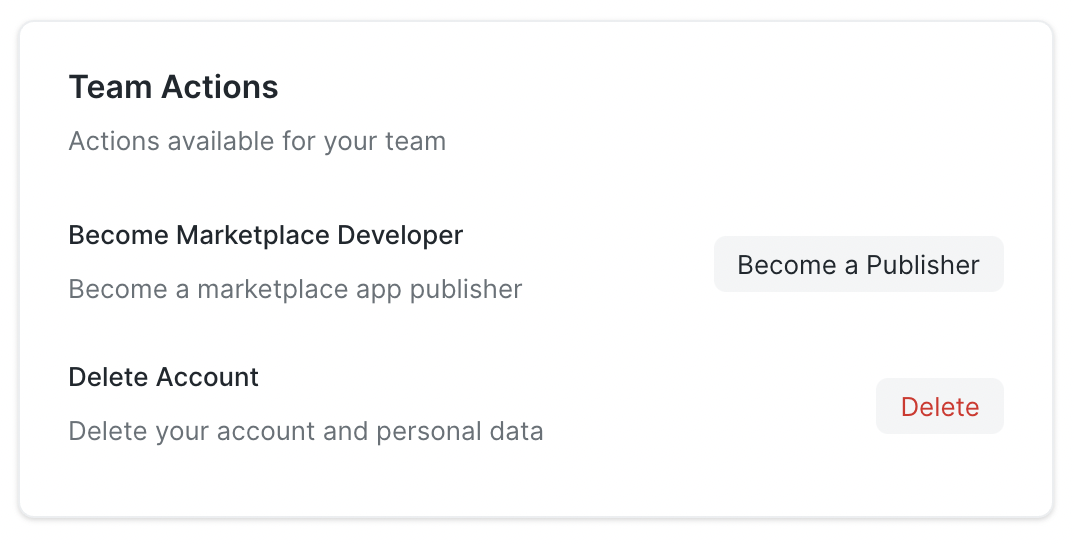Click the Become a Publisher button
This screenshot has height=544, width=1074.
pyautogui.click(x=858, y=265)
